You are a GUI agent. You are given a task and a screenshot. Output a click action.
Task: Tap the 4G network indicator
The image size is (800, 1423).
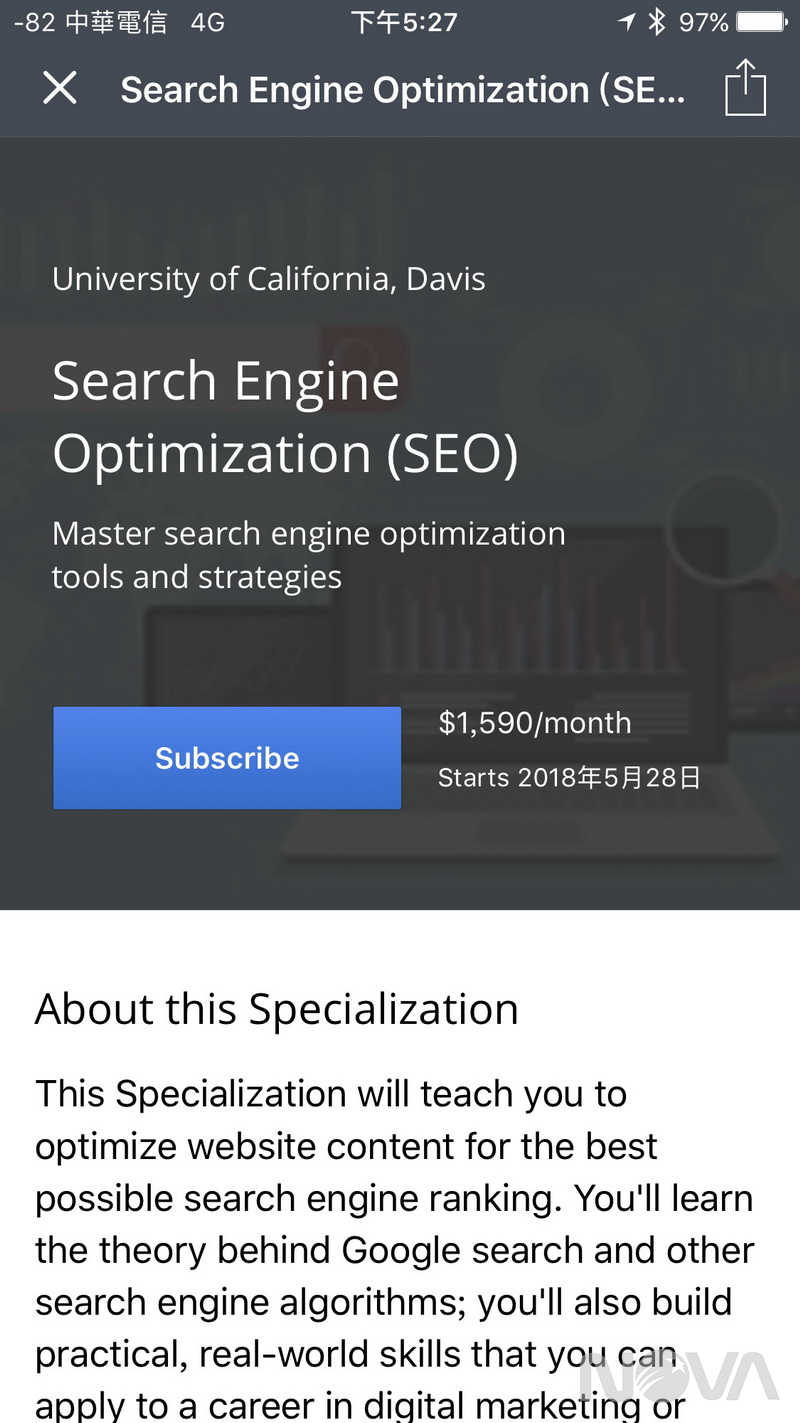click(208, 22)
